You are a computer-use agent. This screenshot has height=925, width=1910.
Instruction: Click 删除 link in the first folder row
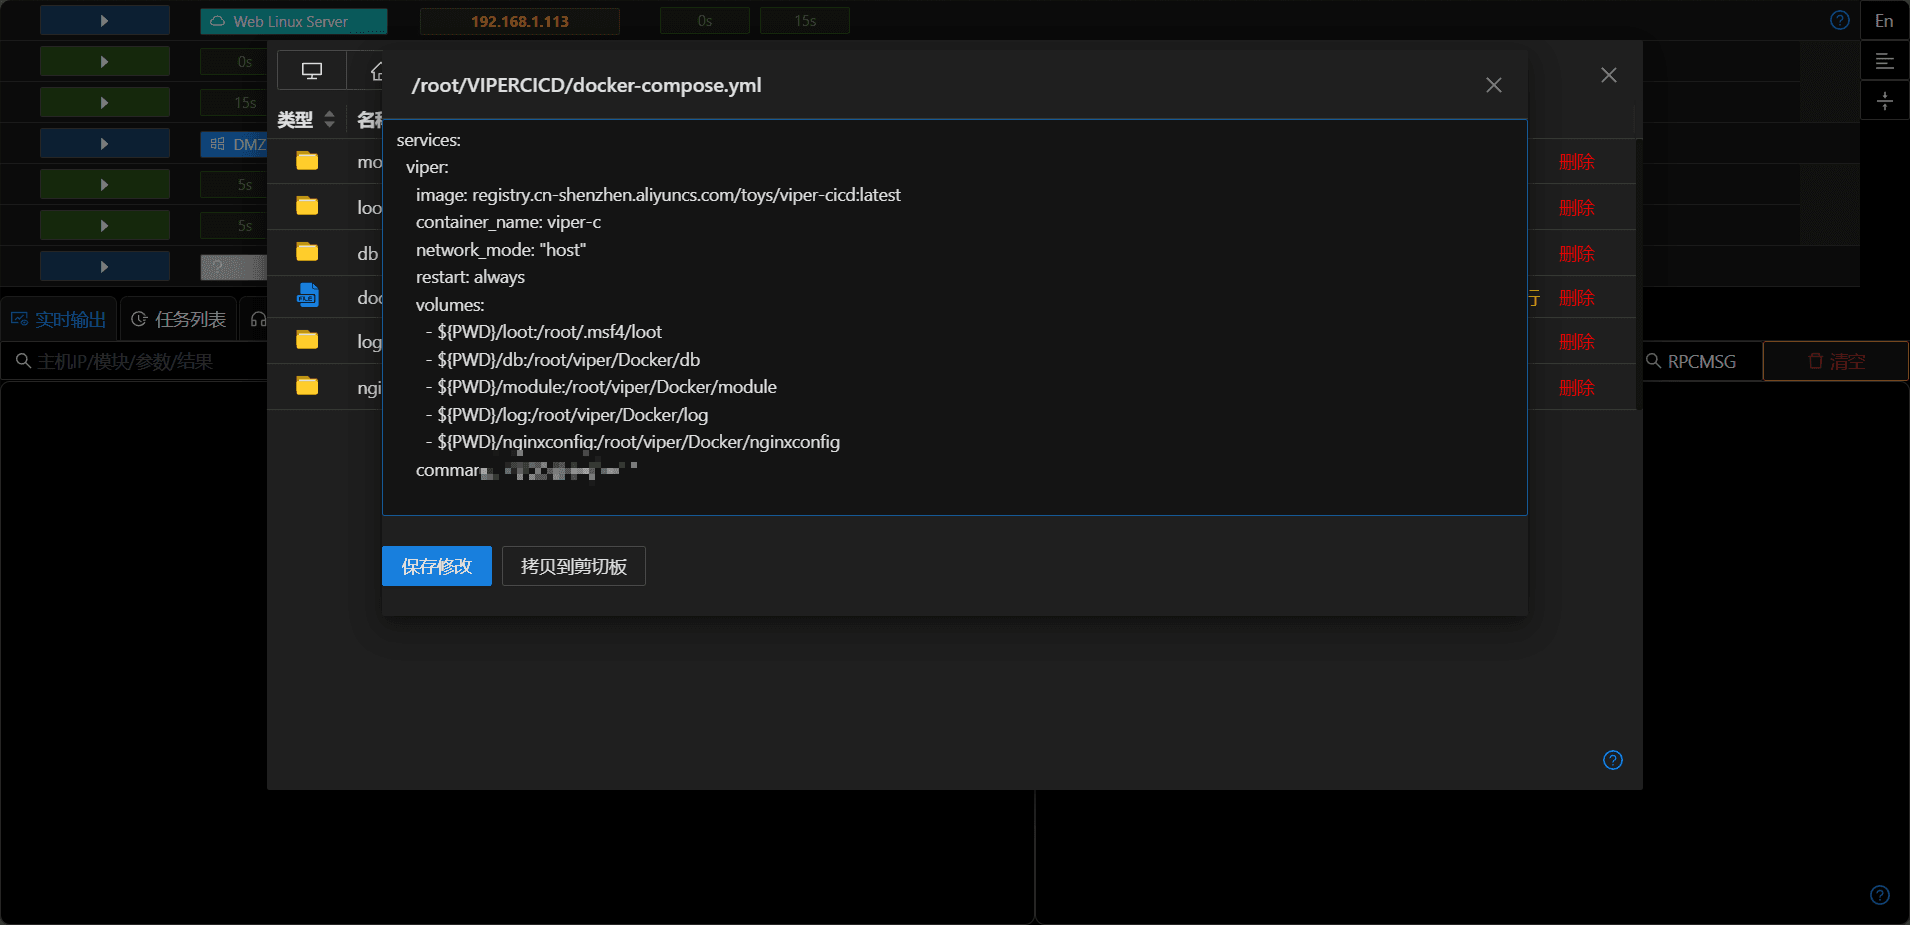coord(1576,162)
